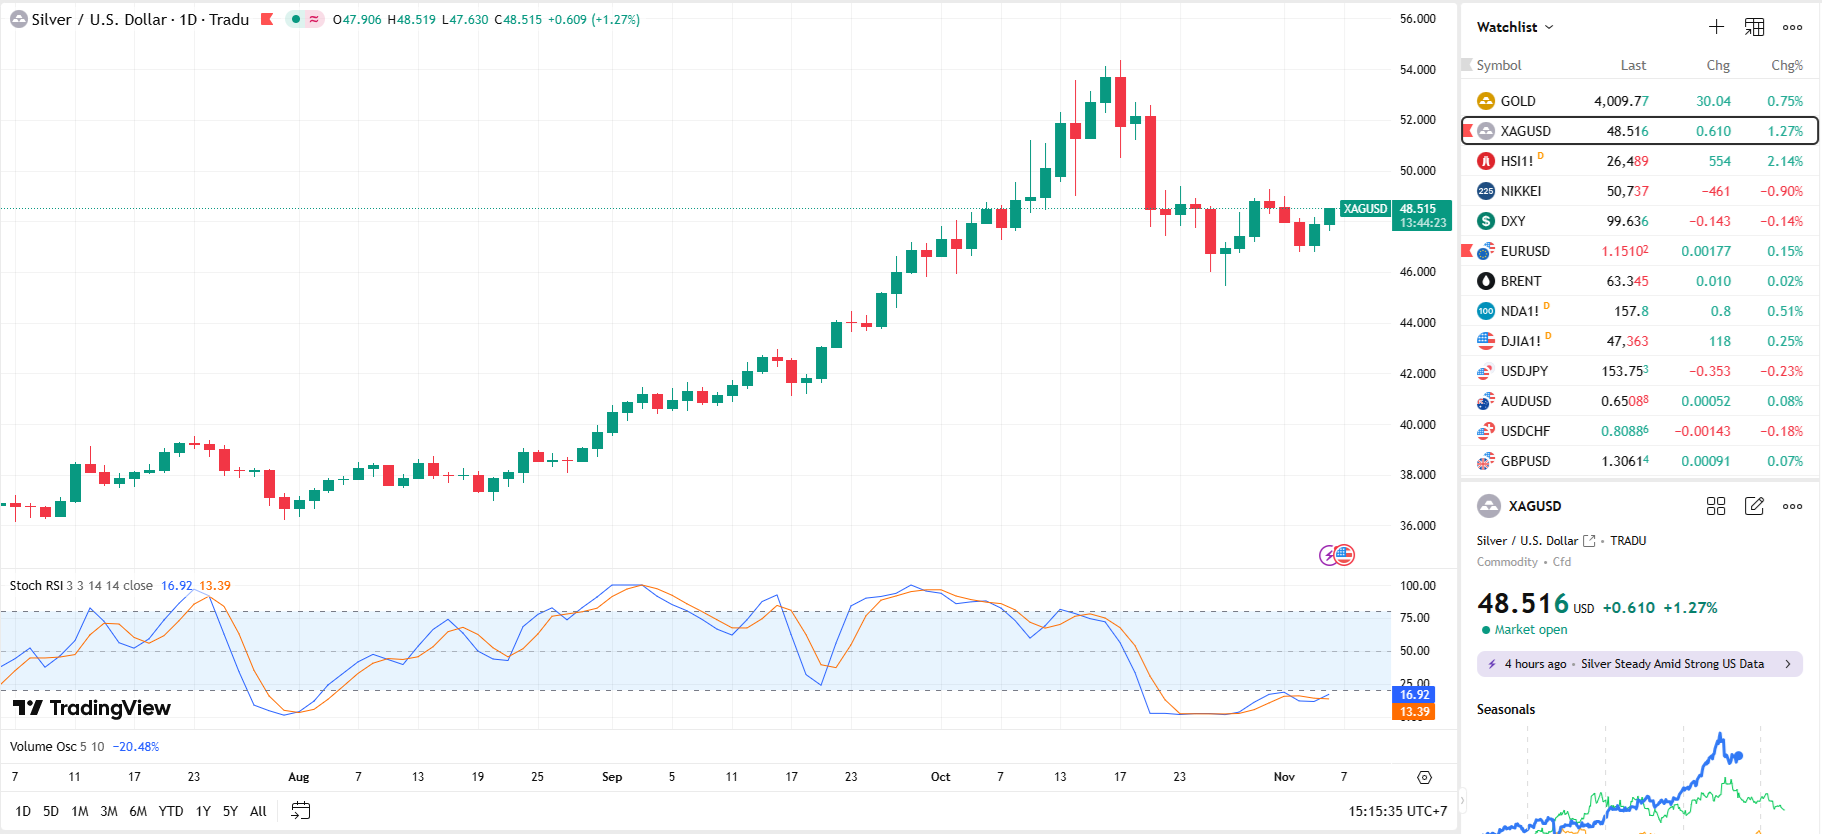Viewport: 1822px width, 834px height.
Task: Sort the watchlist by the Chg% column
Action: click(1786, 65)
